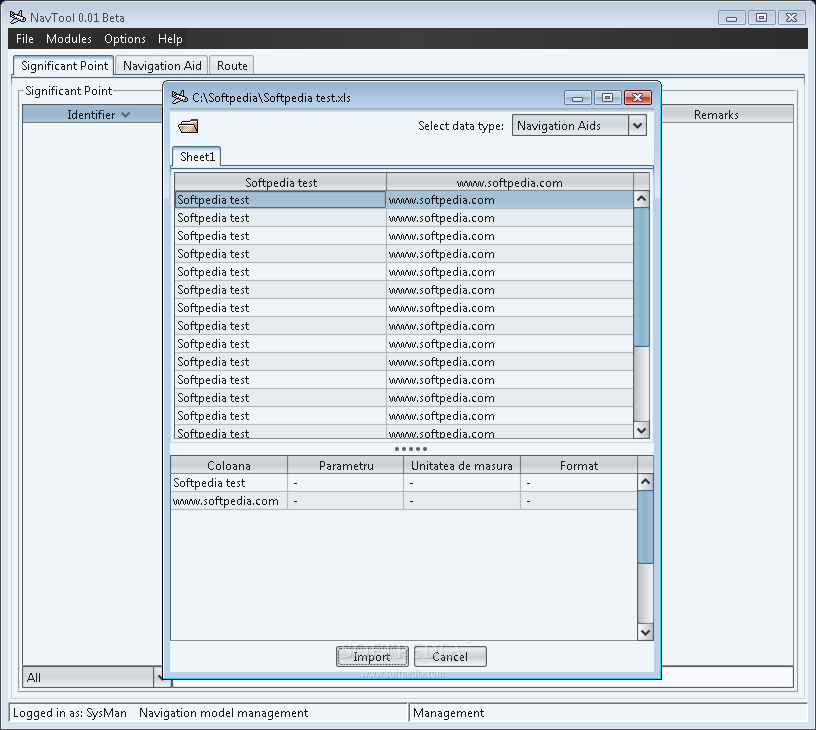The height and width of the screenshot is (730, 816).
Task: Click Format cell for 'www.softpedia.com' row
Action: [579, 501]
